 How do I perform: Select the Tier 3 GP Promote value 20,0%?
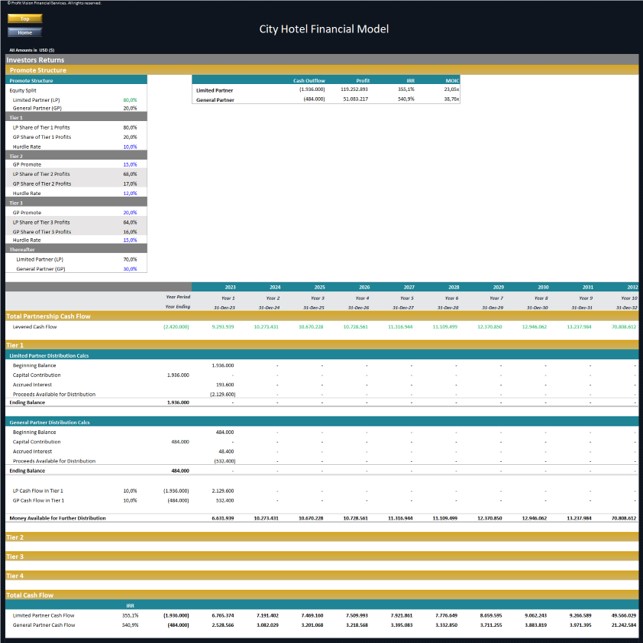tap(130, 212)
